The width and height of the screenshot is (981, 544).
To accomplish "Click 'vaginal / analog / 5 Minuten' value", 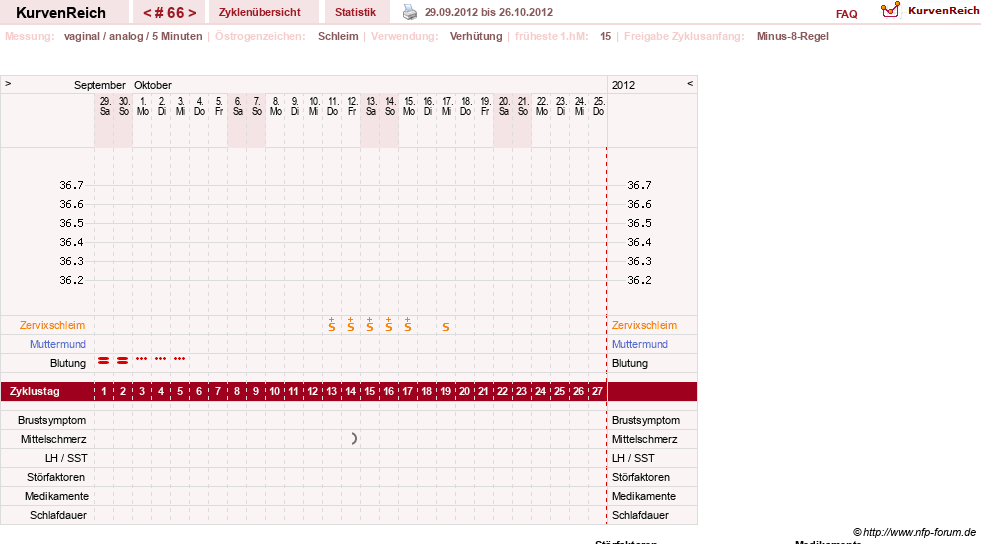I will (133, 36).
